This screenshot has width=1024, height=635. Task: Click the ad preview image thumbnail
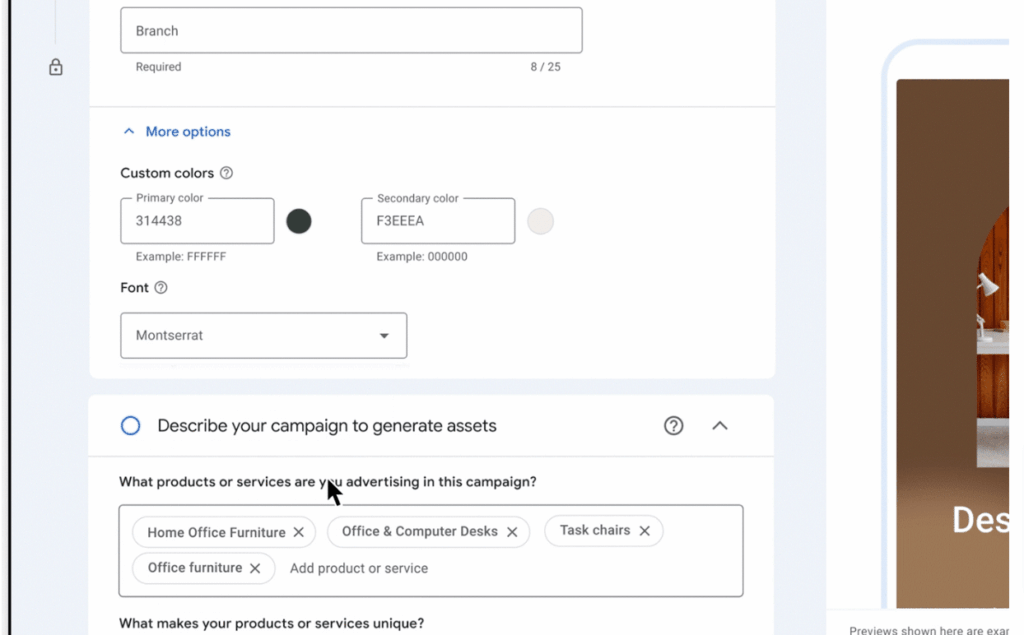point(952,340)
